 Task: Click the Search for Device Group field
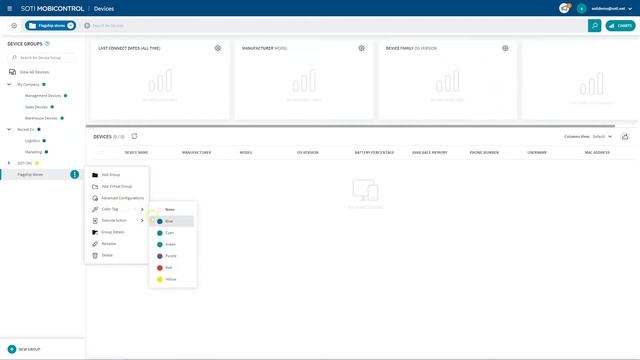pyautogui.click(x=42, y=58)
